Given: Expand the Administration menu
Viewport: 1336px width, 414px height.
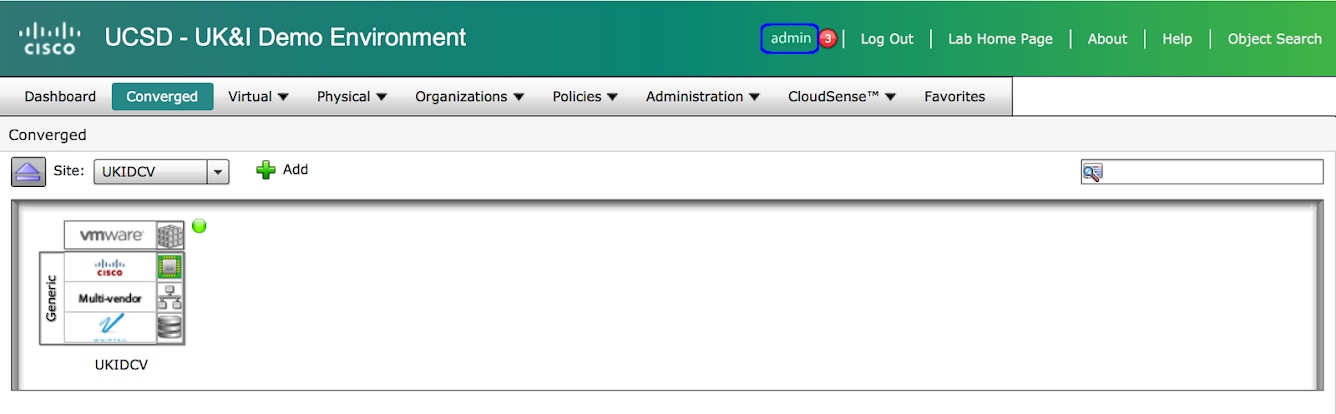Looking at the screenshot, I should tap(703, 97).
